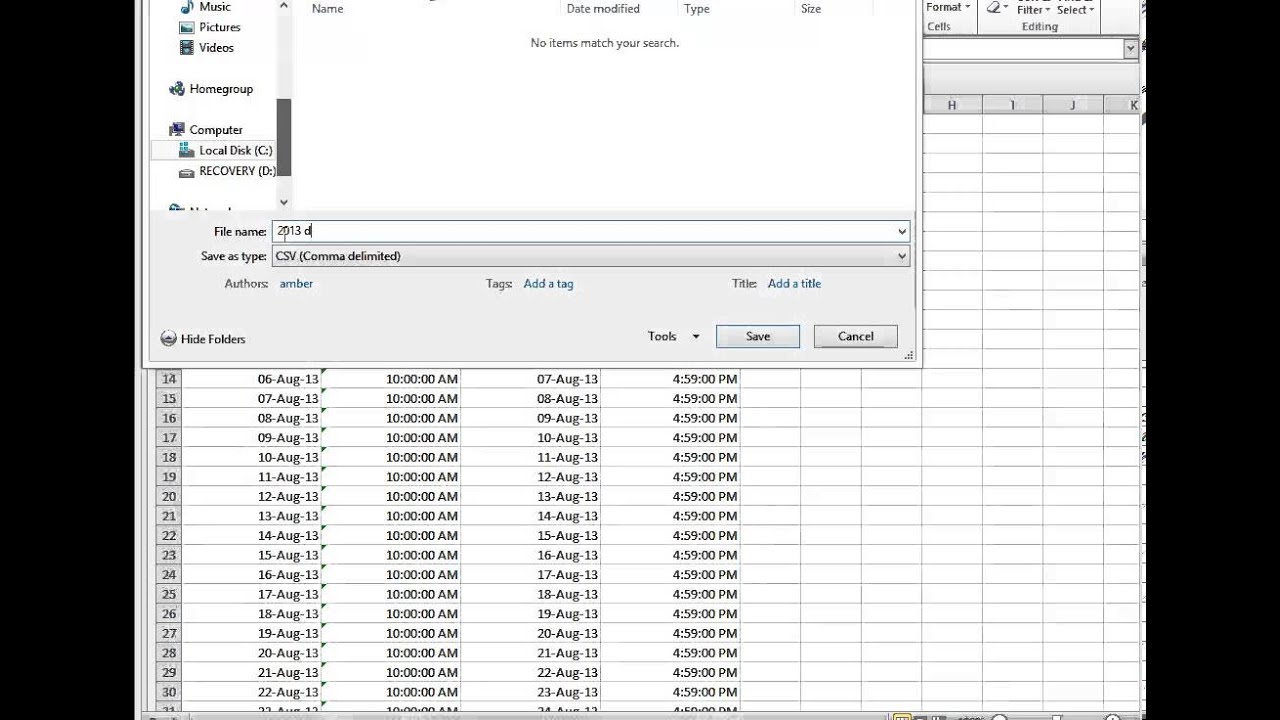This screenshot has width=1280, height=720.
Task: Click Add a tag link
Action: click(x=548, y=284)
